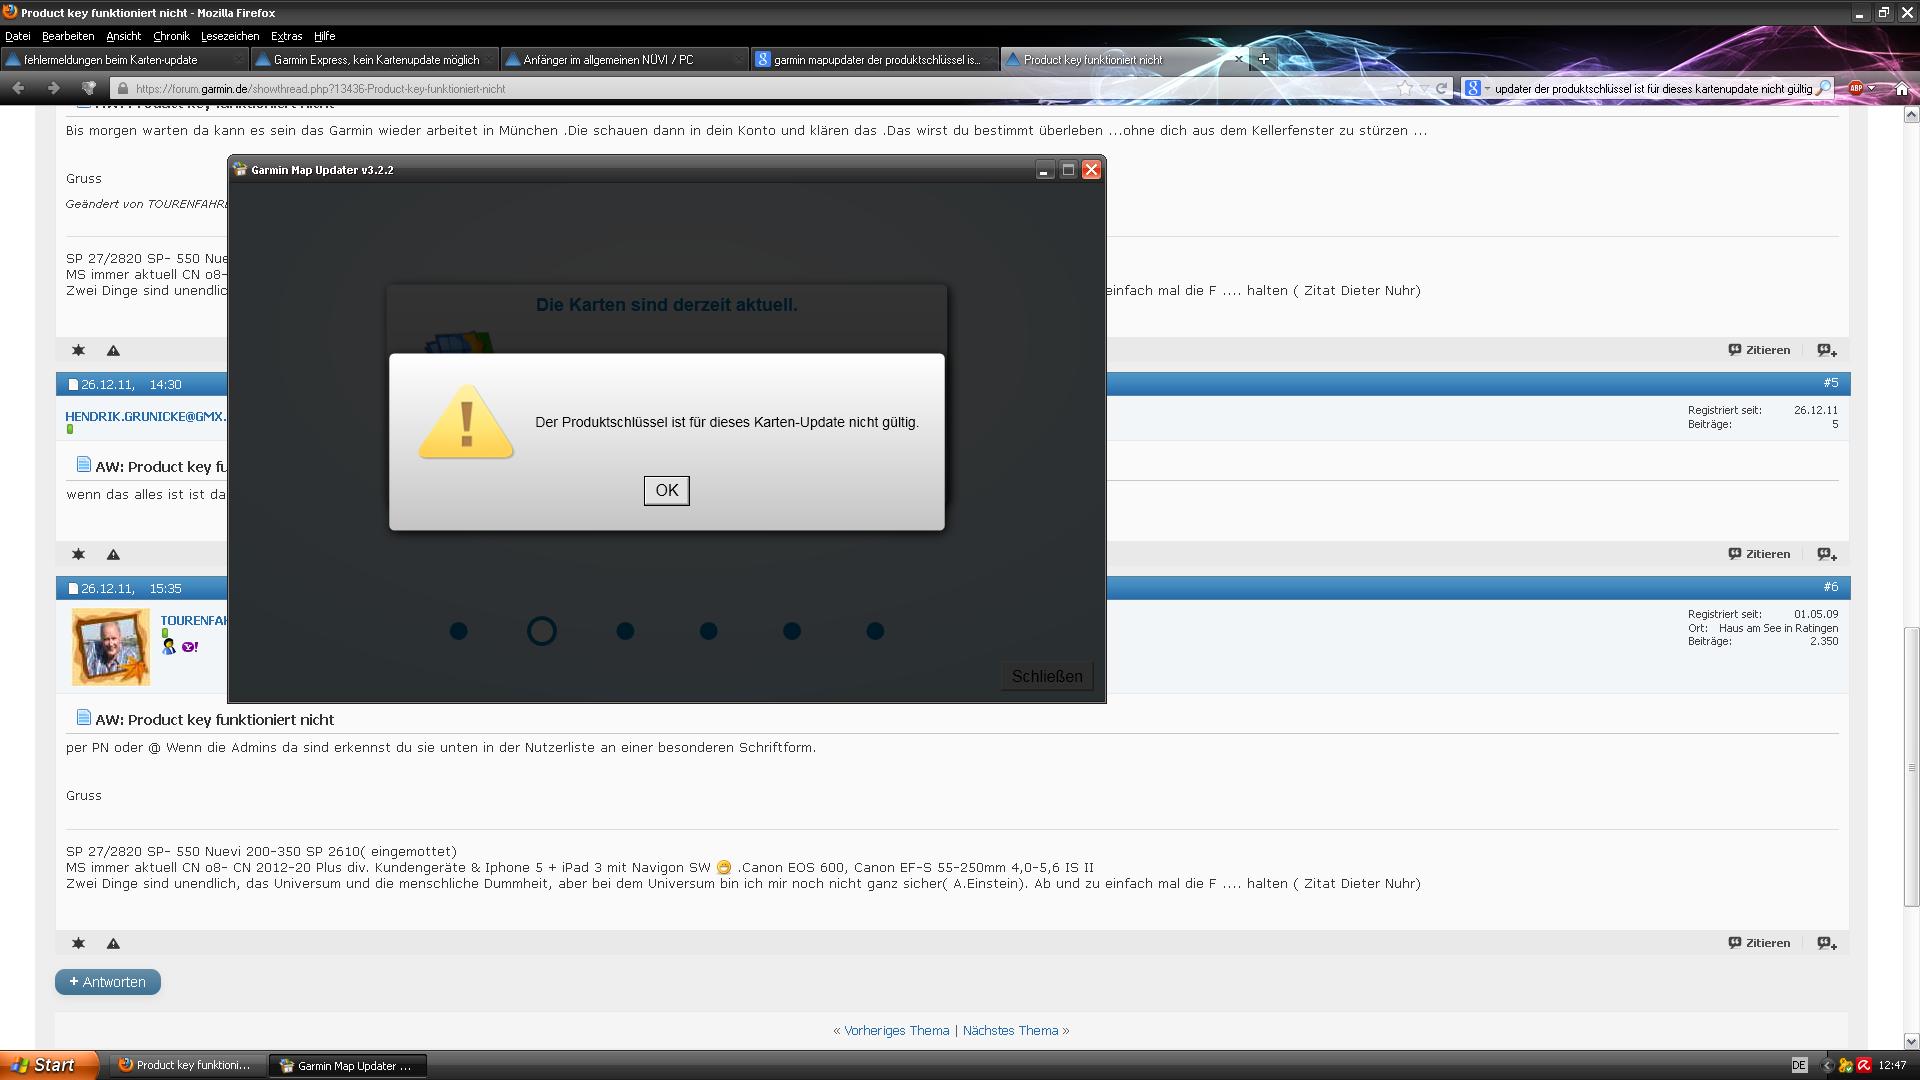Viewport: 1920px width, 1080px height.
Task: Click the Adblock Plus ABP icon
Action: click(1855, 88)
